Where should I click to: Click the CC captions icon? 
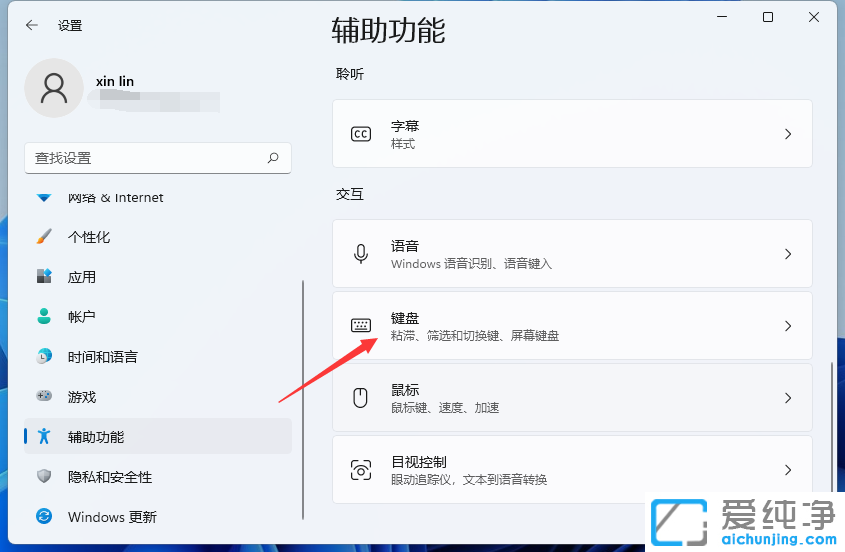[361, 134]
